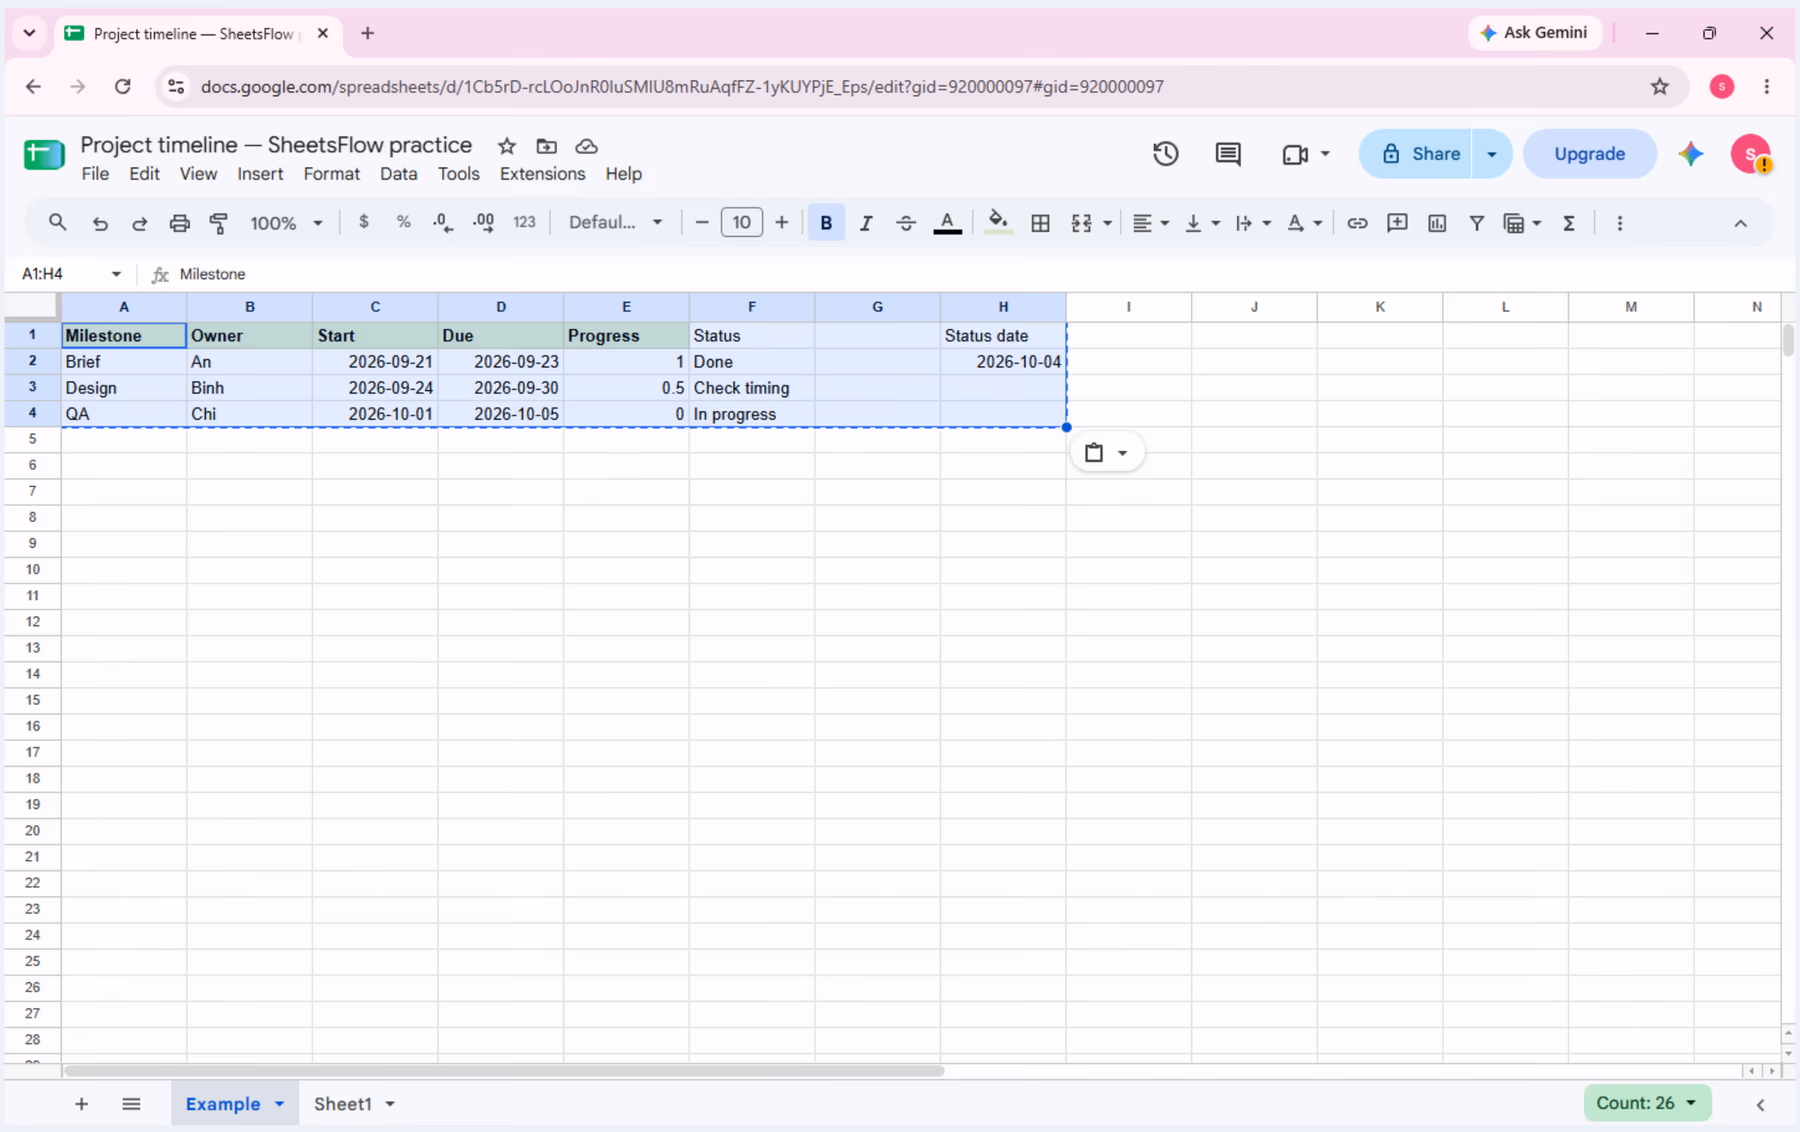Star this document
Image resolution: width=1800 pixels, height=1132 pixels.
pyautogui.click(x=507, y=146)
